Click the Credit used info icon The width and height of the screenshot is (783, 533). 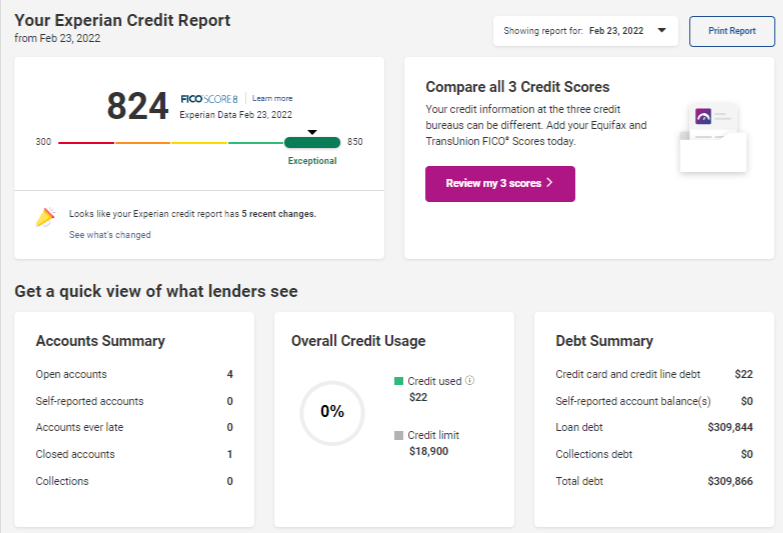(x=469, y=380)
